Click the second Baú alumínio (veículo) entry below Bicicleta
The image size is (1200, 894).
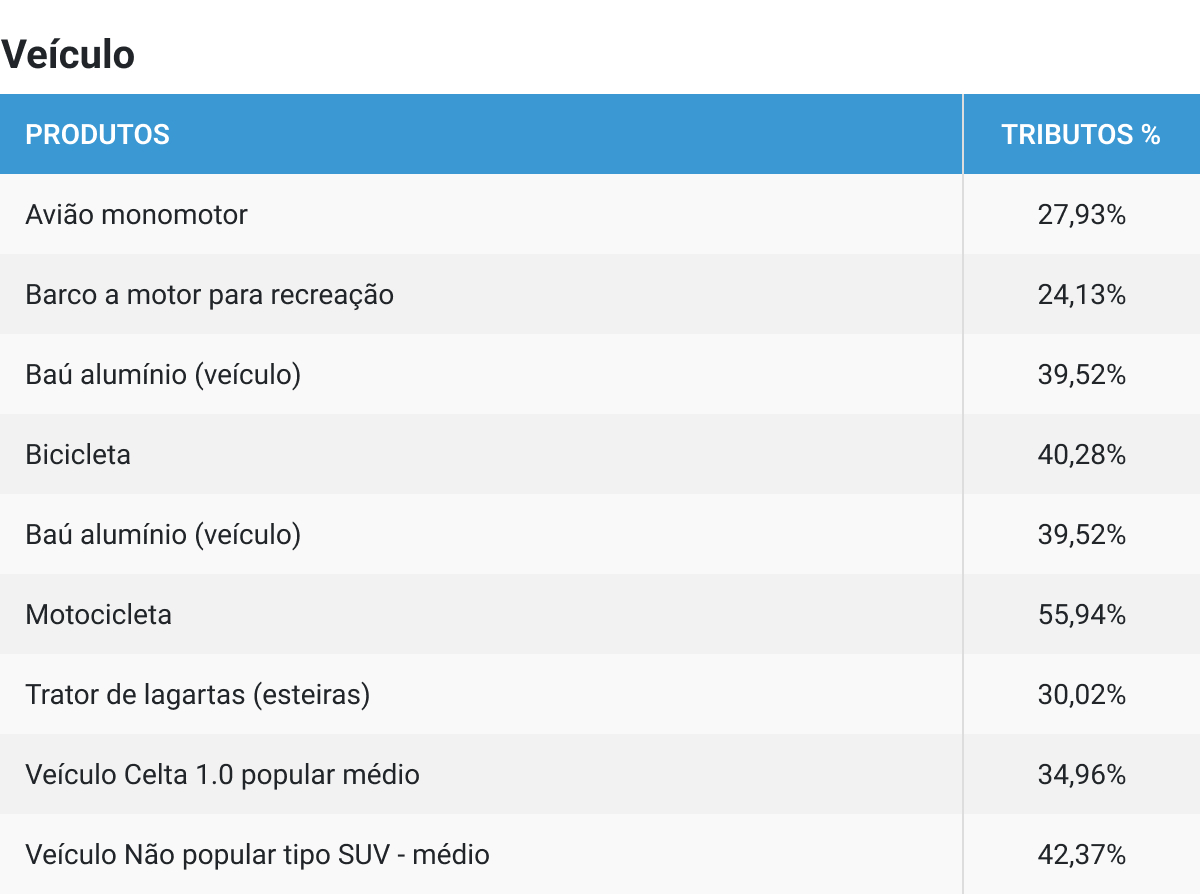[163, 535]
